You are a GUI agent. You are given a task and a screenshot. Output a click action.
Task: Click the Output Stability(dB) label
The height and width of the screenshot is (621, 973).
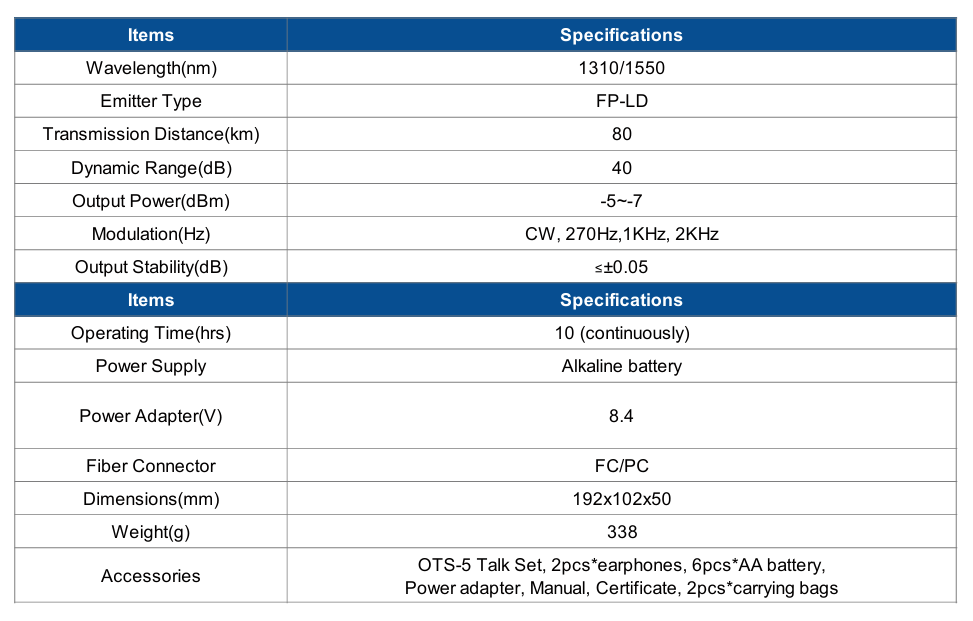[x=151, y=267]
